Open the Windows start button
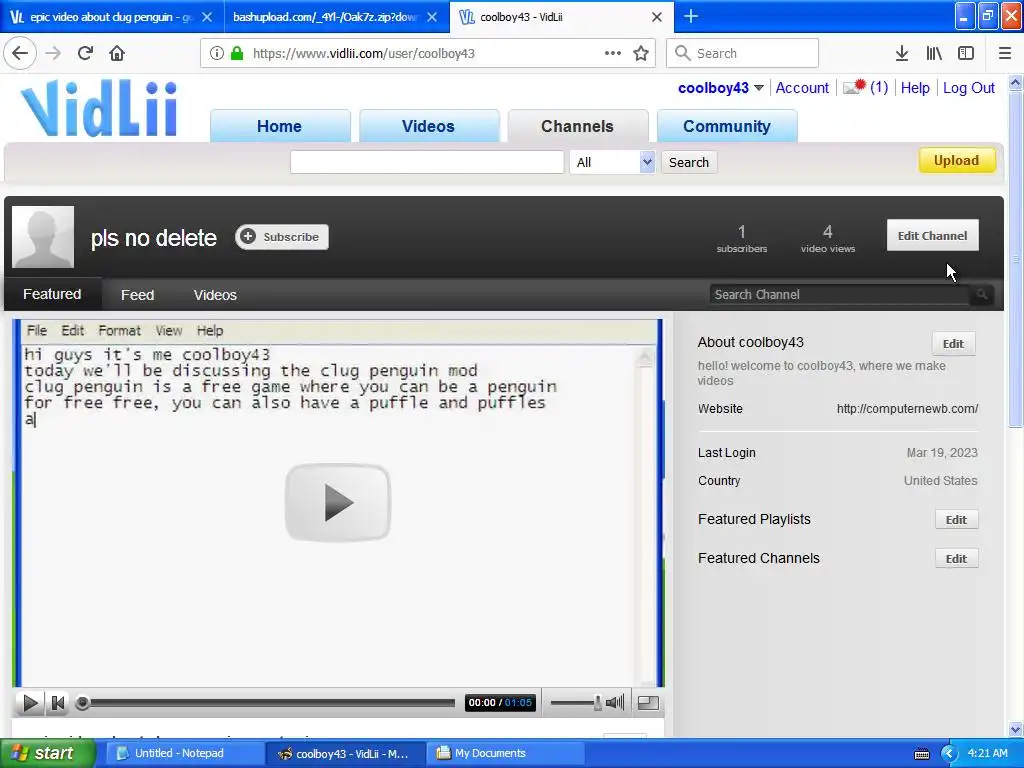Screen dimensions: 1024x768 [x=48, y=753]
